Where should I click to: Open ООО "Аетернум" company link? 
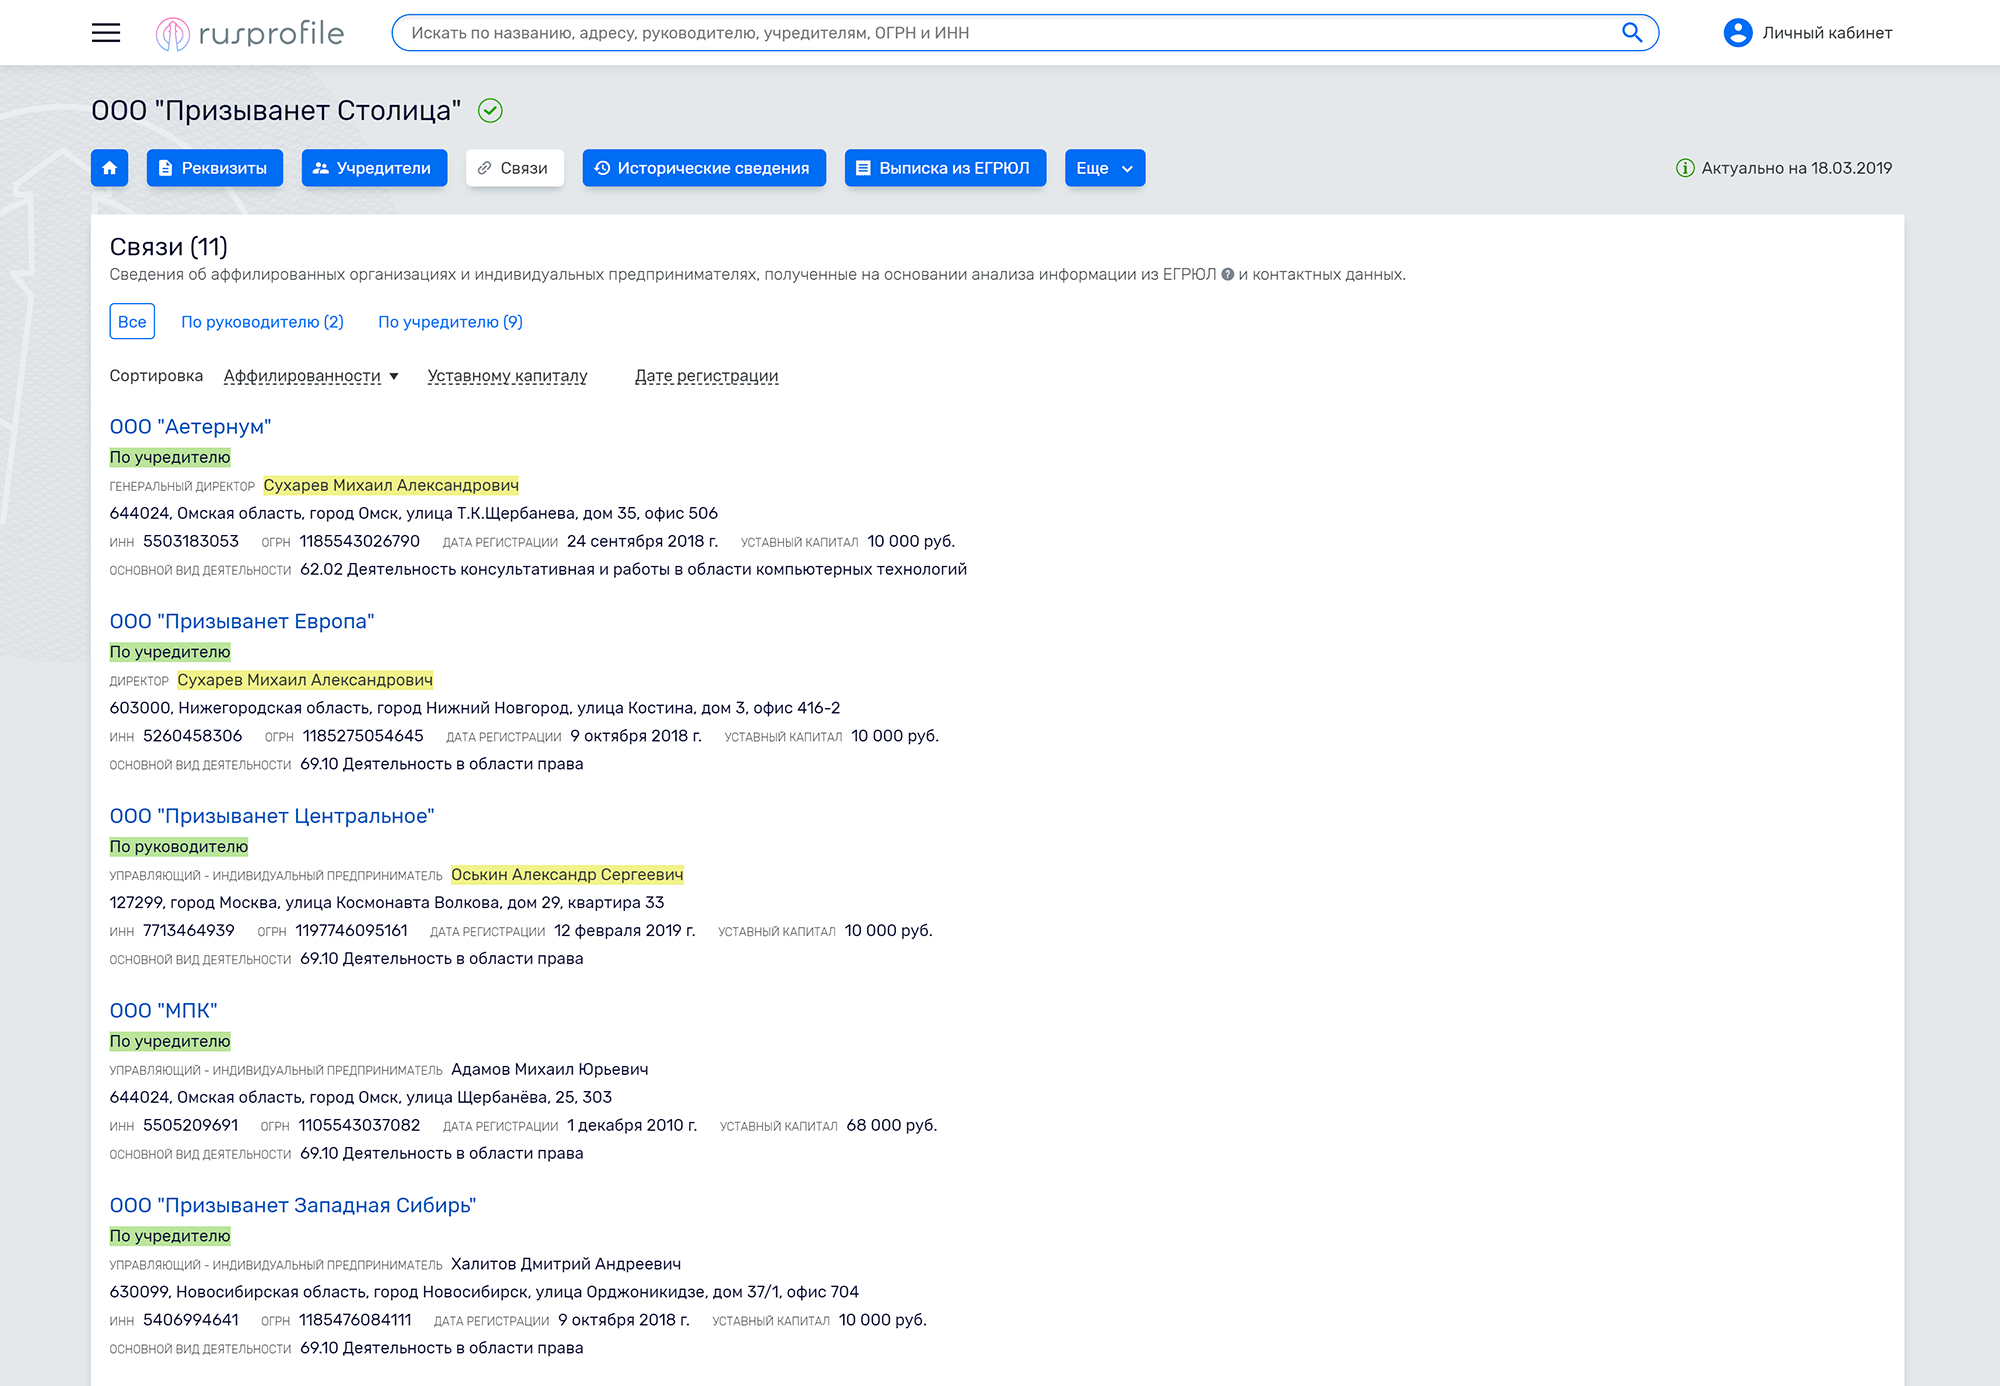click(x=190, y=427)
